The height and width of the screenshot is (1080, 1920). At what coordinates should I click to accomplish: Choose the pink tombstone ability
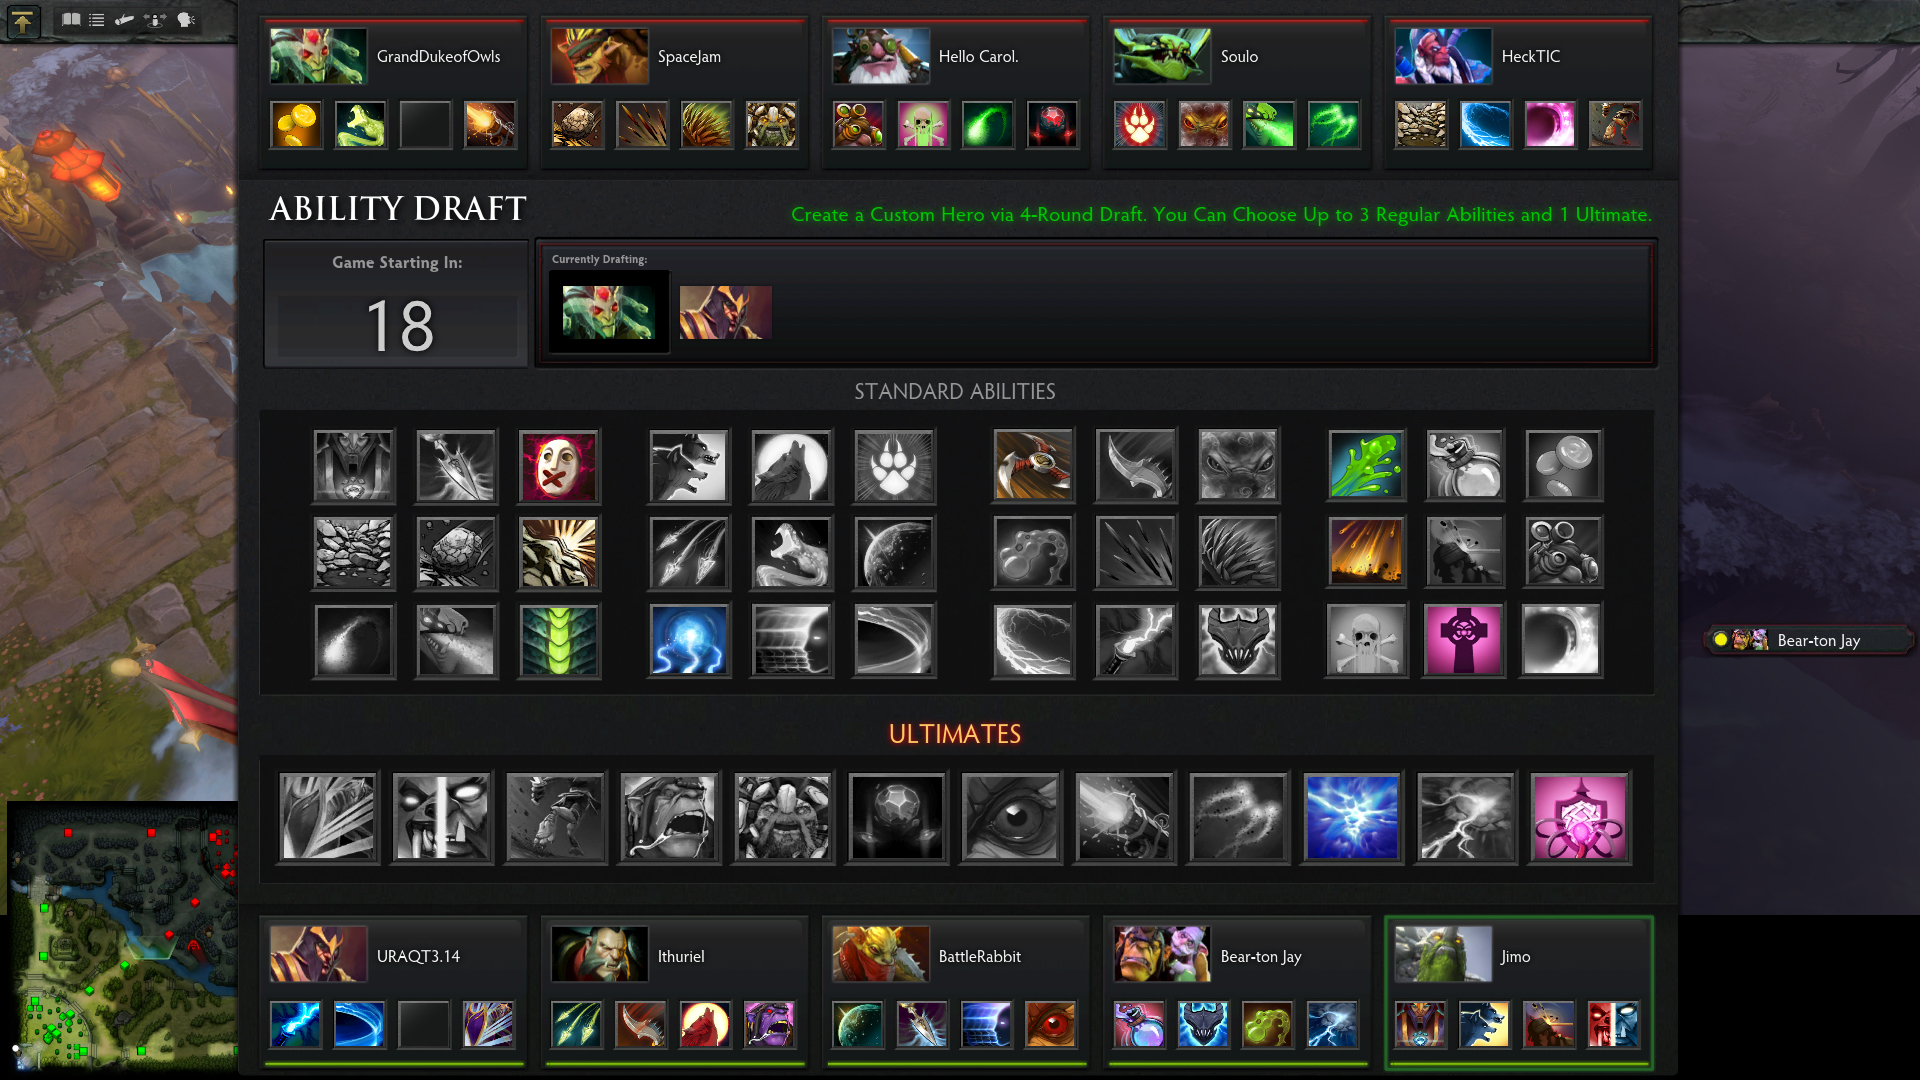pos(1463,640)
